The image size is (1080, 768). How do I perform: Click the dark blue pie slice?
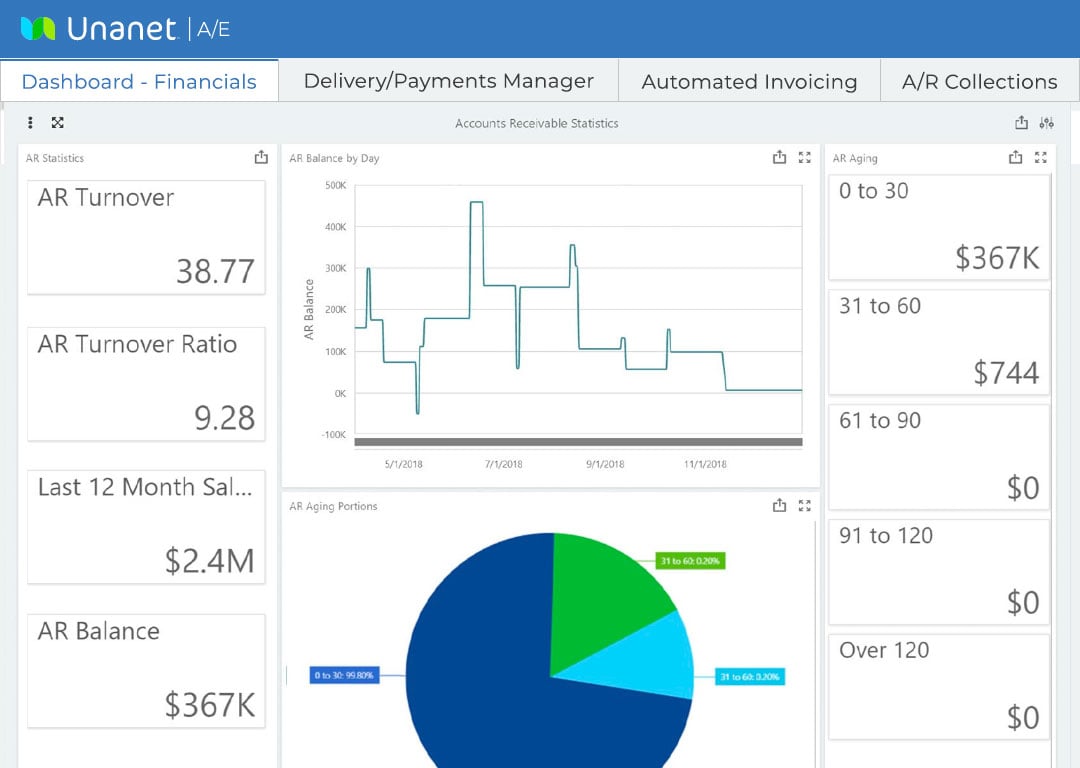click(x=482, y=675)
